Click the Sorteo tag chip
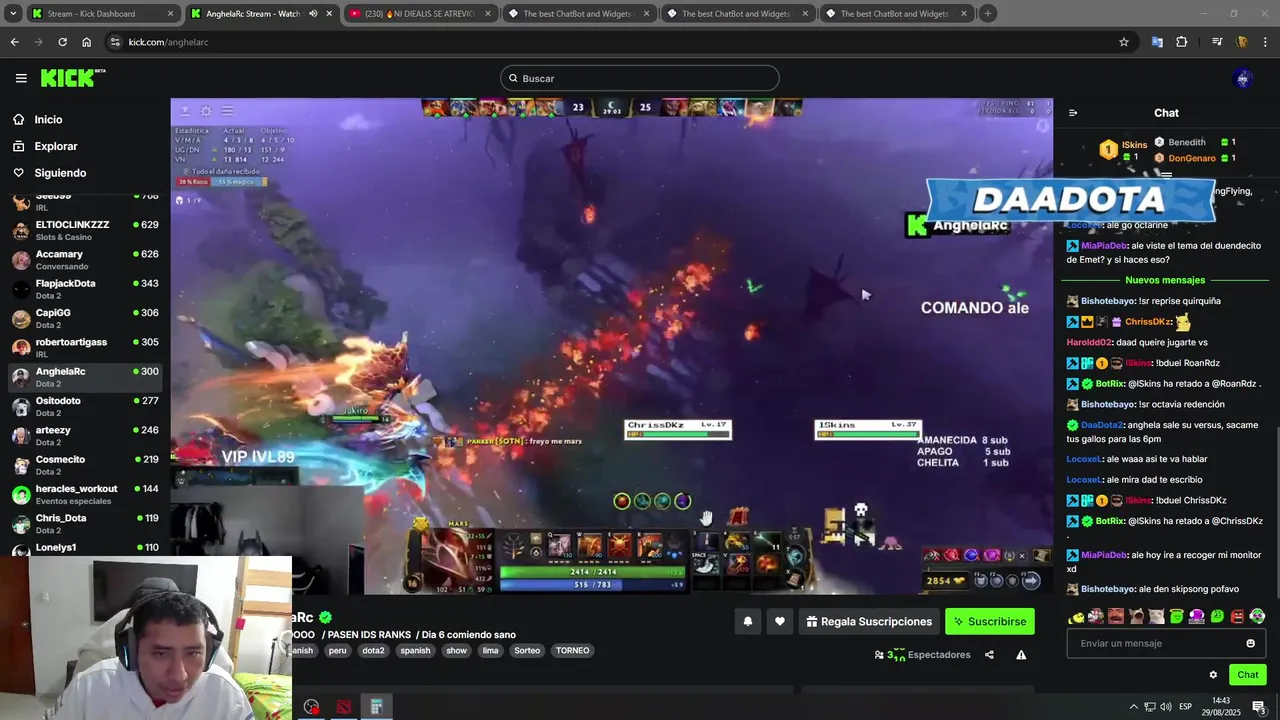 [x=527, y=650]
